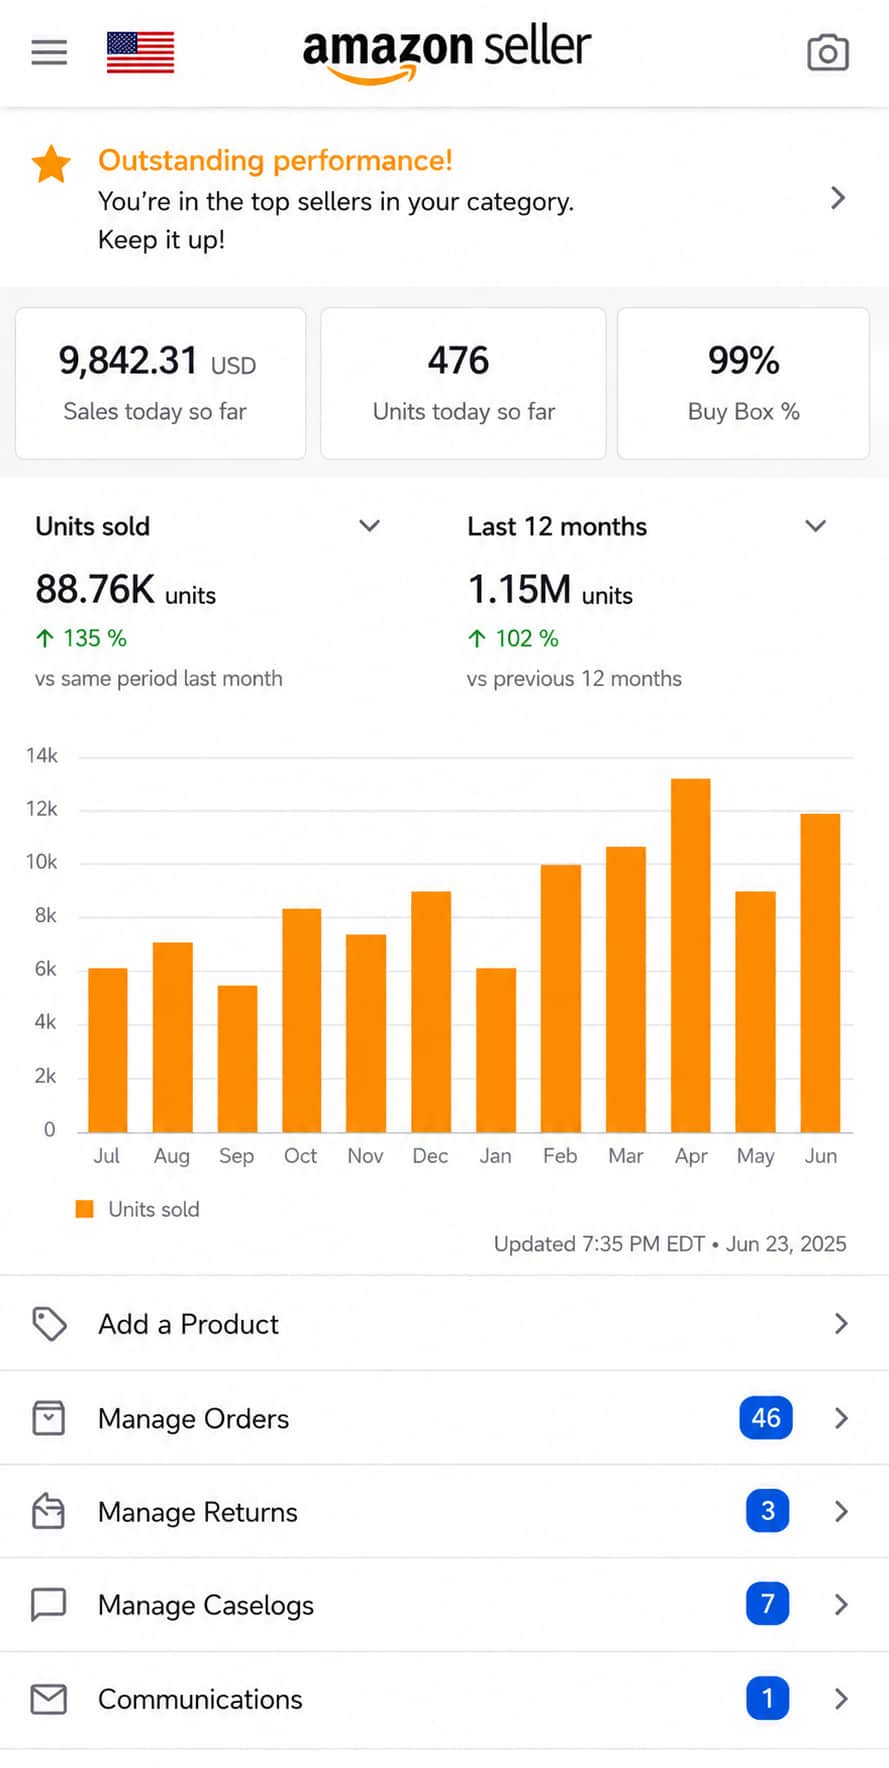This screenshot has height=1768, width=889.
Task: Tap vs previous 12 months text
Action: point(574,678)
